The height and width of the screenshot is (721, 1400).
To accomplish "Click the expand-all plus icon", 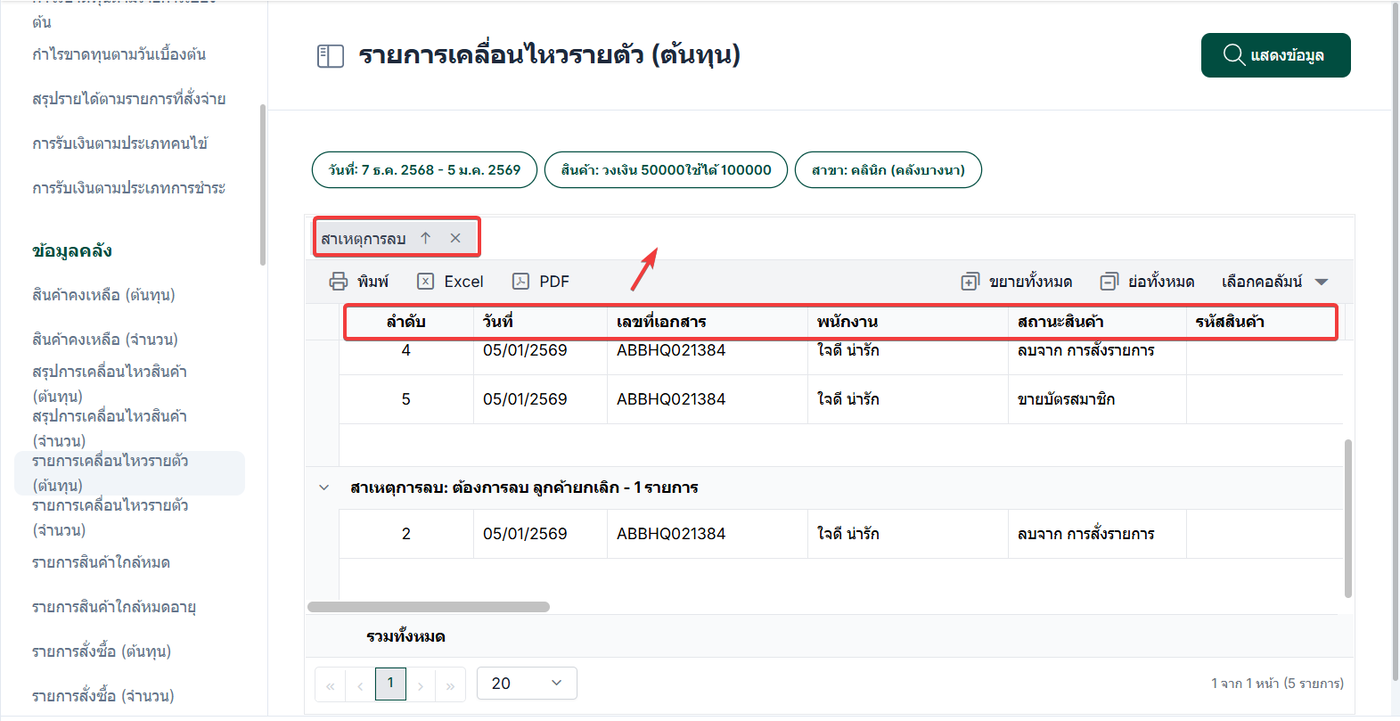I will 969,282.
